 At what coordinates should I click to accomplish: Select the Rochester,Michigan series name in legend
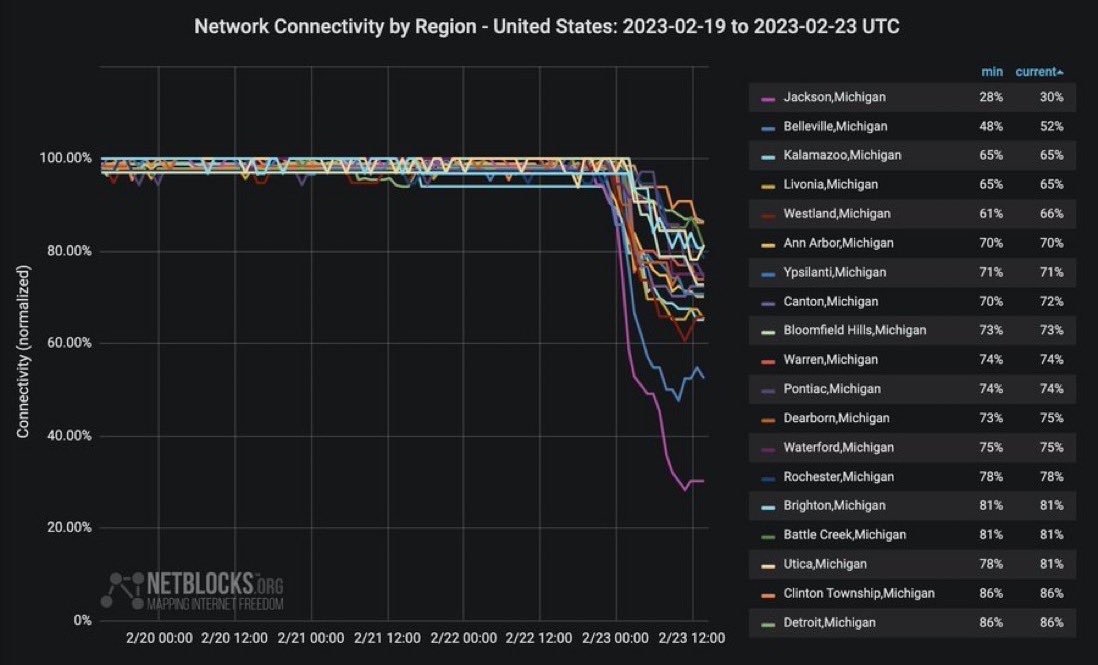coord(839,477)
